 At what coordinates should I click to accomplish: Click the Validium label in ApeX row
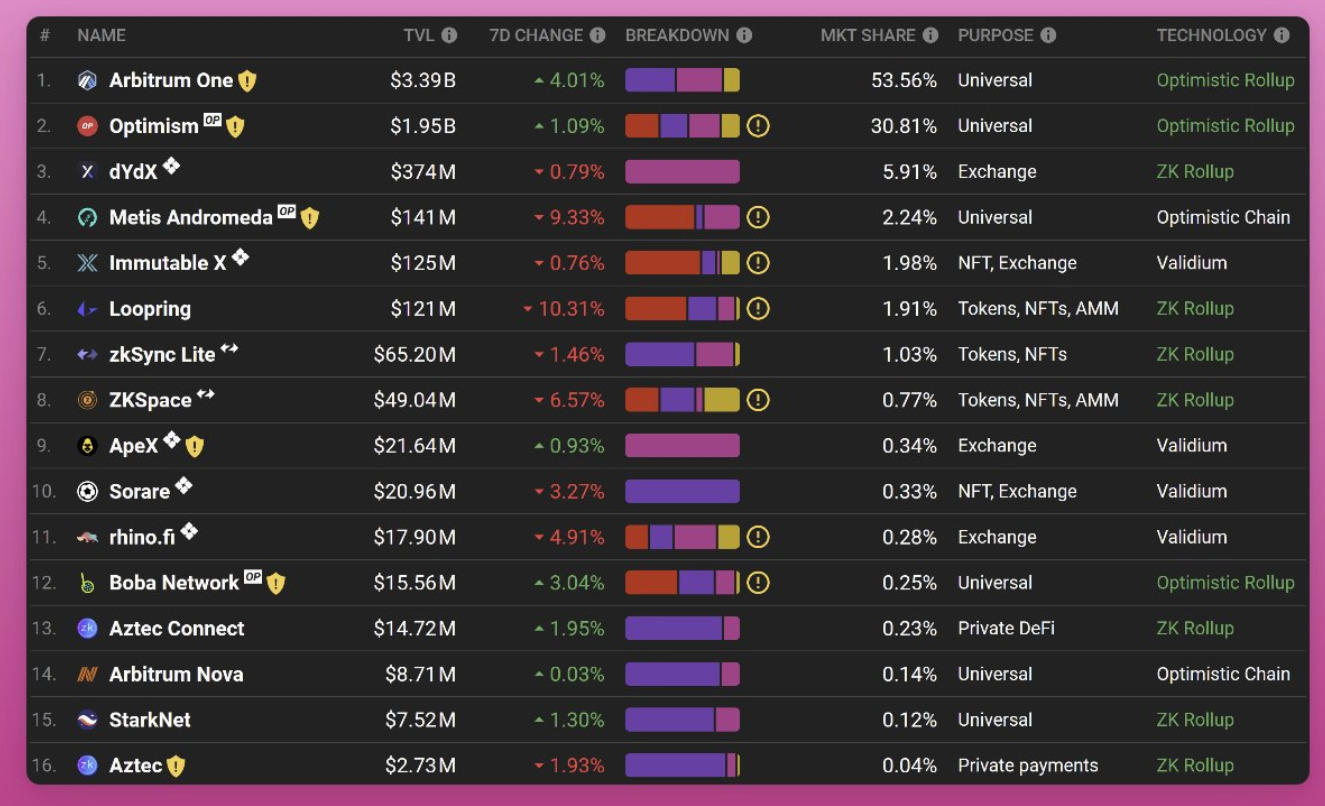(1192, 446)
